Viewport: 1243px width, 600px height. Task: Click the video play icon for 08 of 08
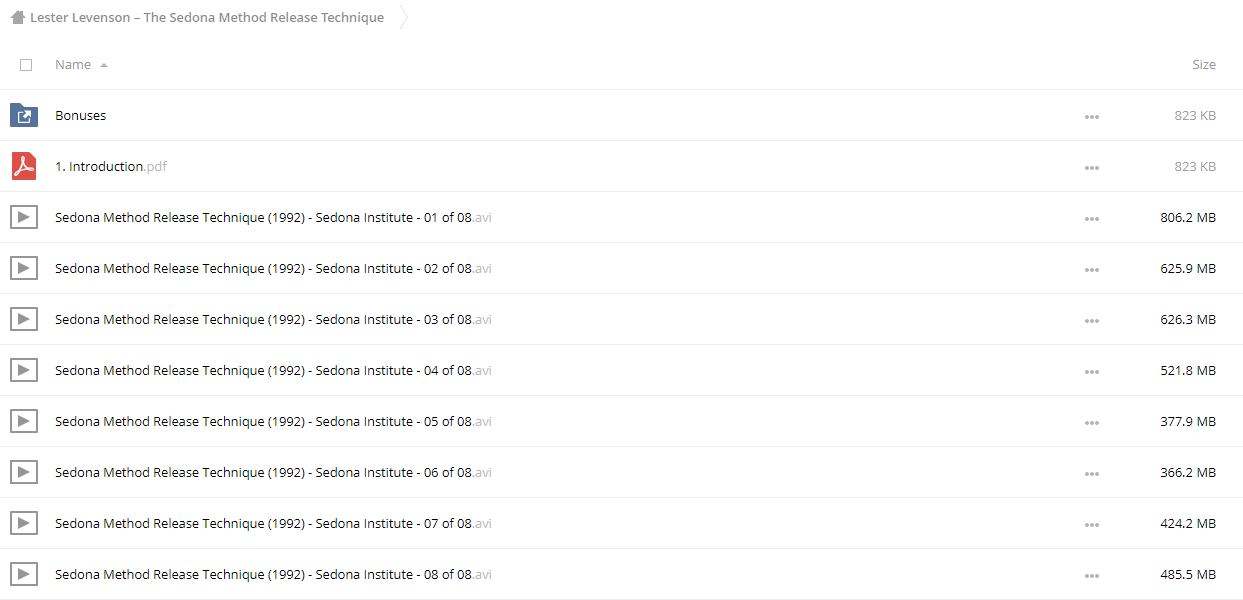pyautogui.click(x=24, y=574)
